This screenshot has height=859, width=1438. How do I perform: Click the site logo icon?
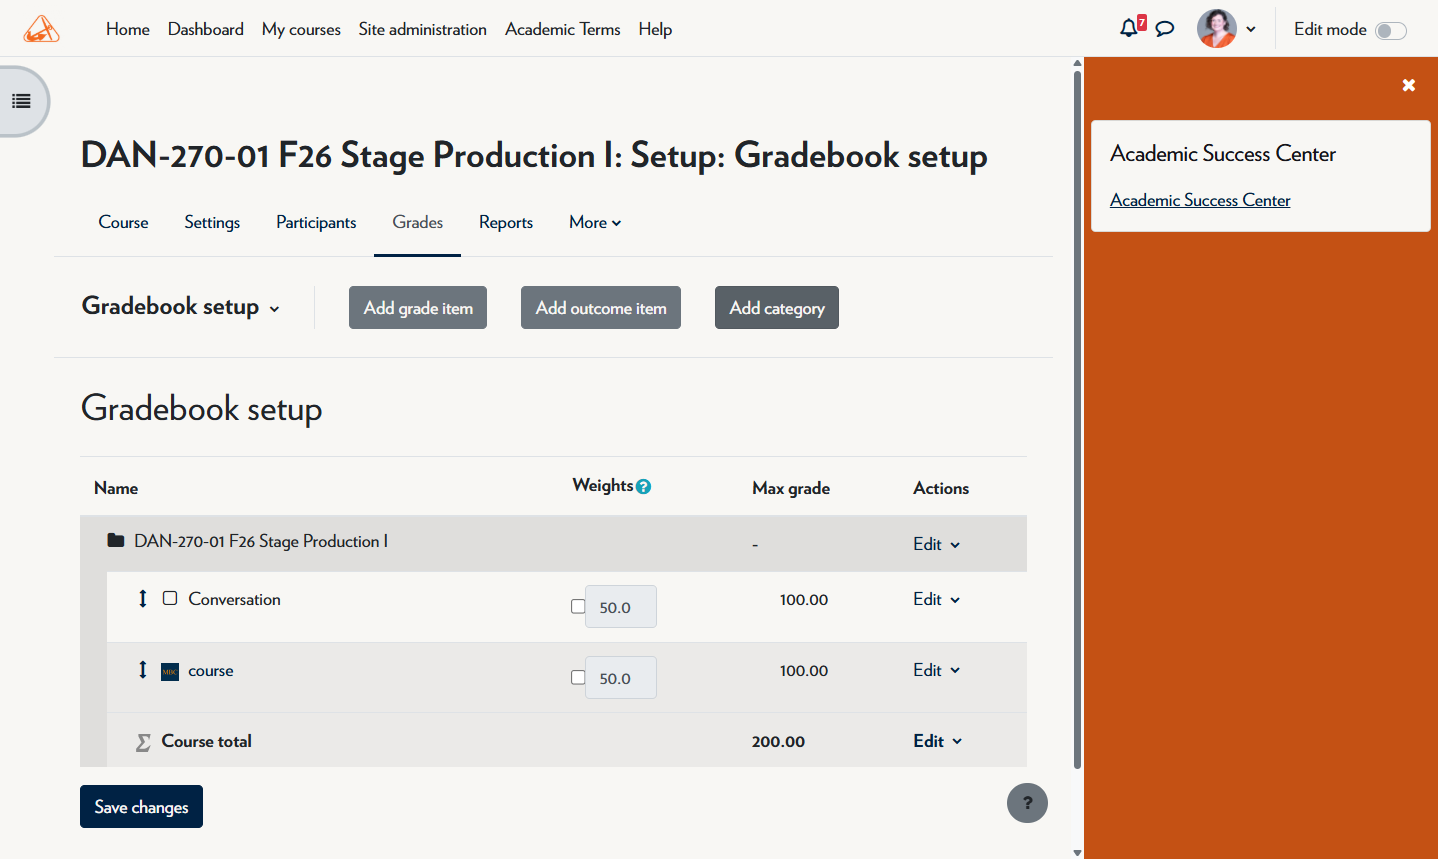pyautogui.click(x=42, y=29)
